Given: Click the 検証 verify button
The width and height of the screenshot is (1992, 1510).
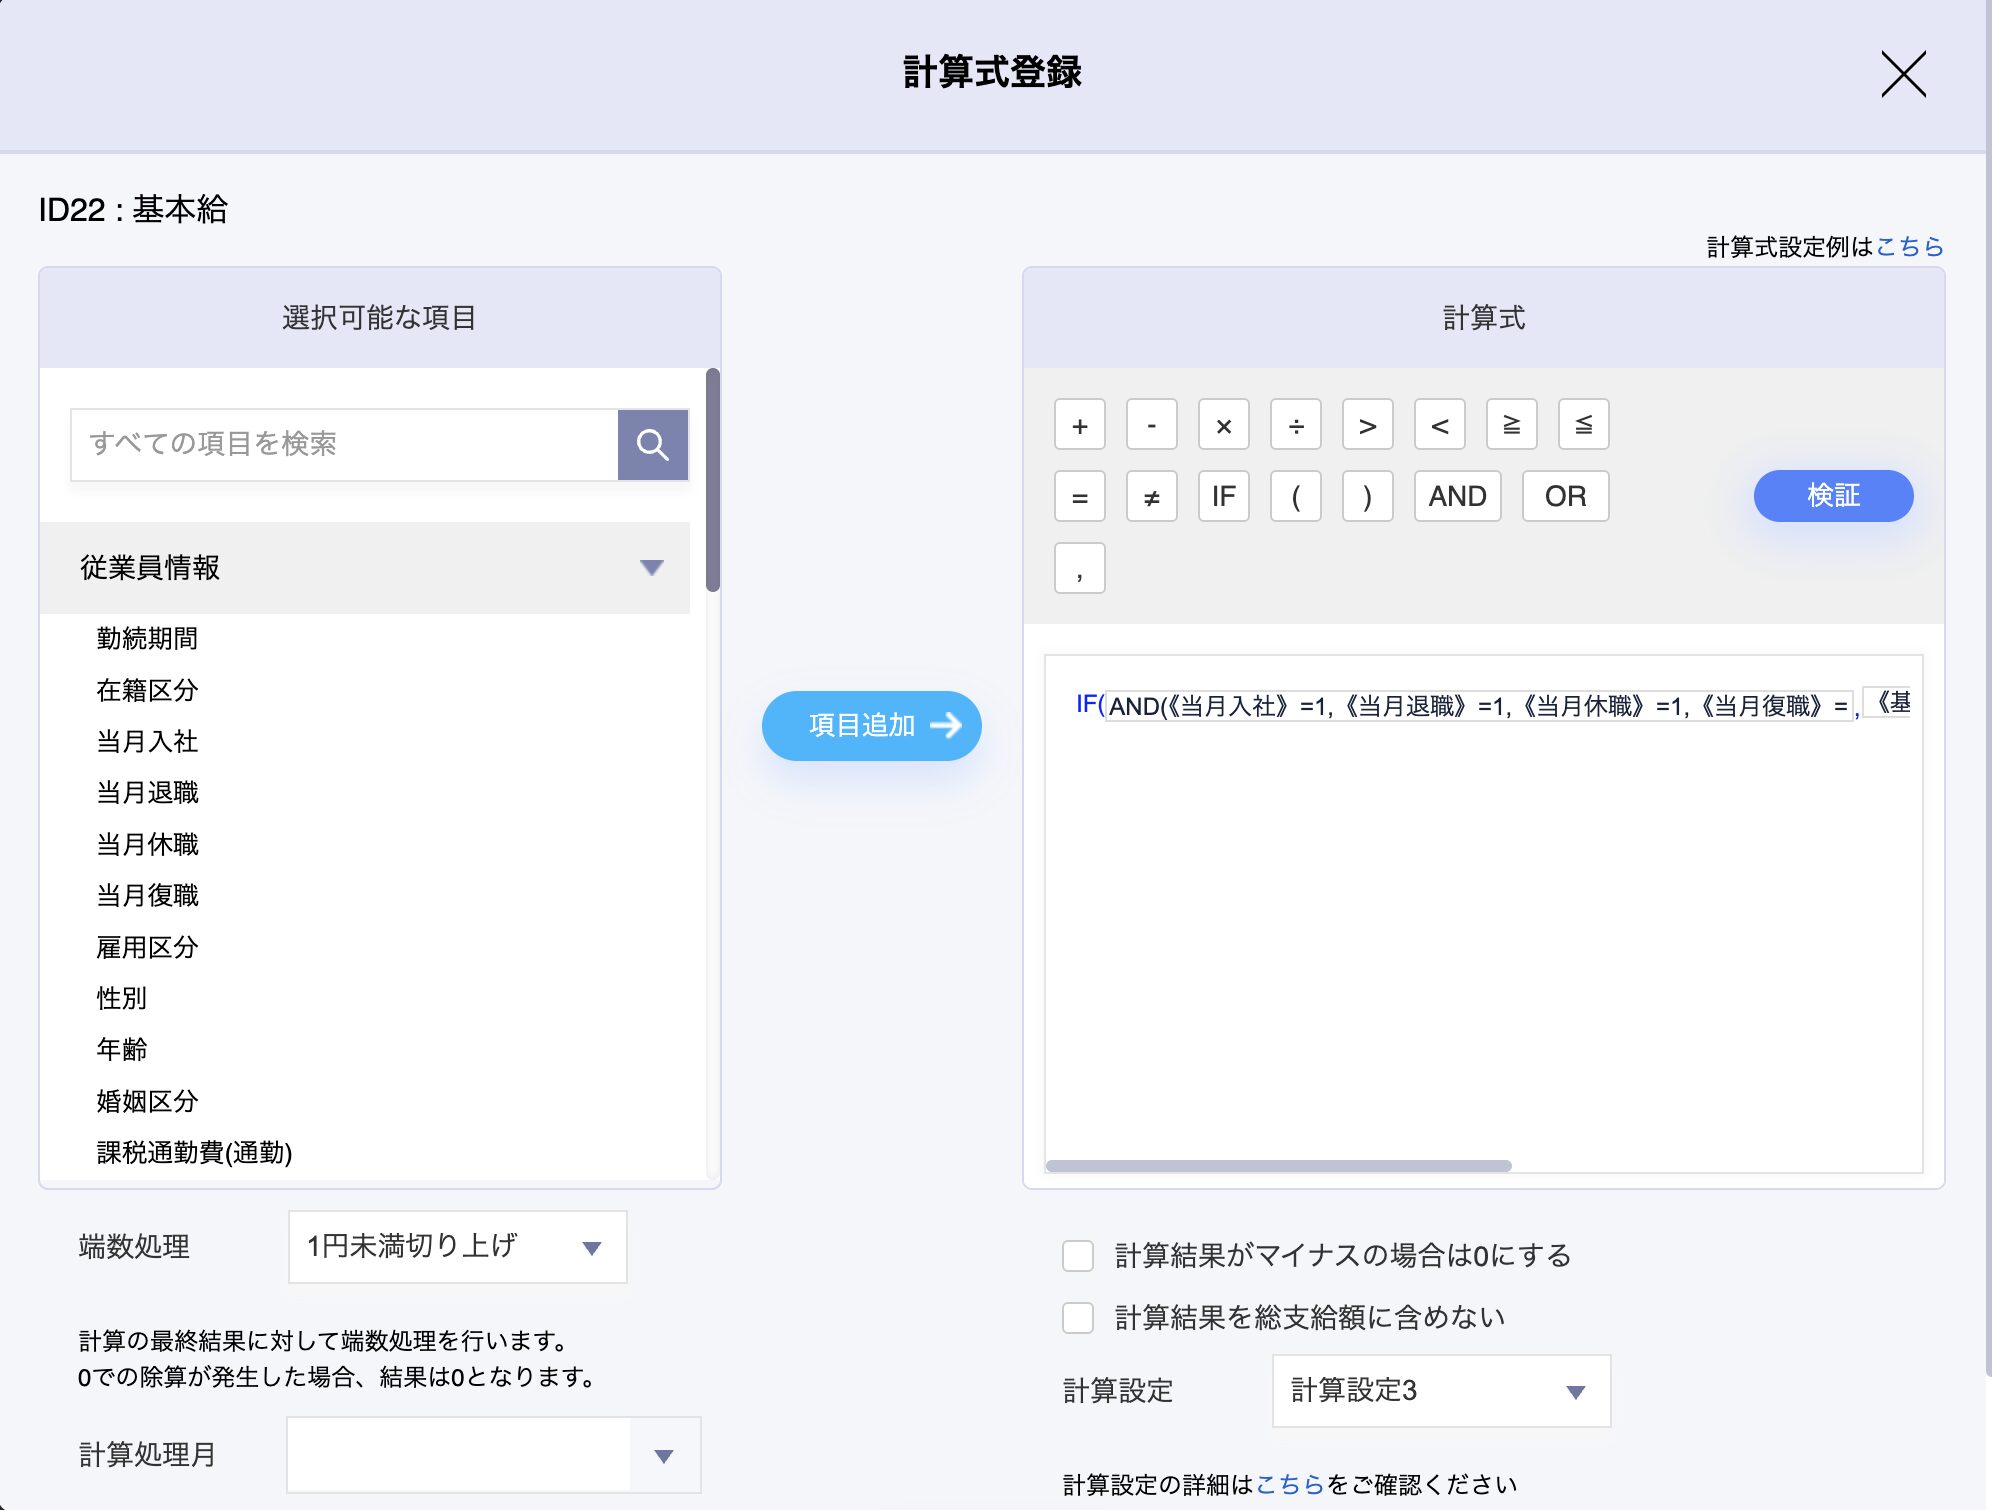Looking at the screenshot, I should point(1832,496).
